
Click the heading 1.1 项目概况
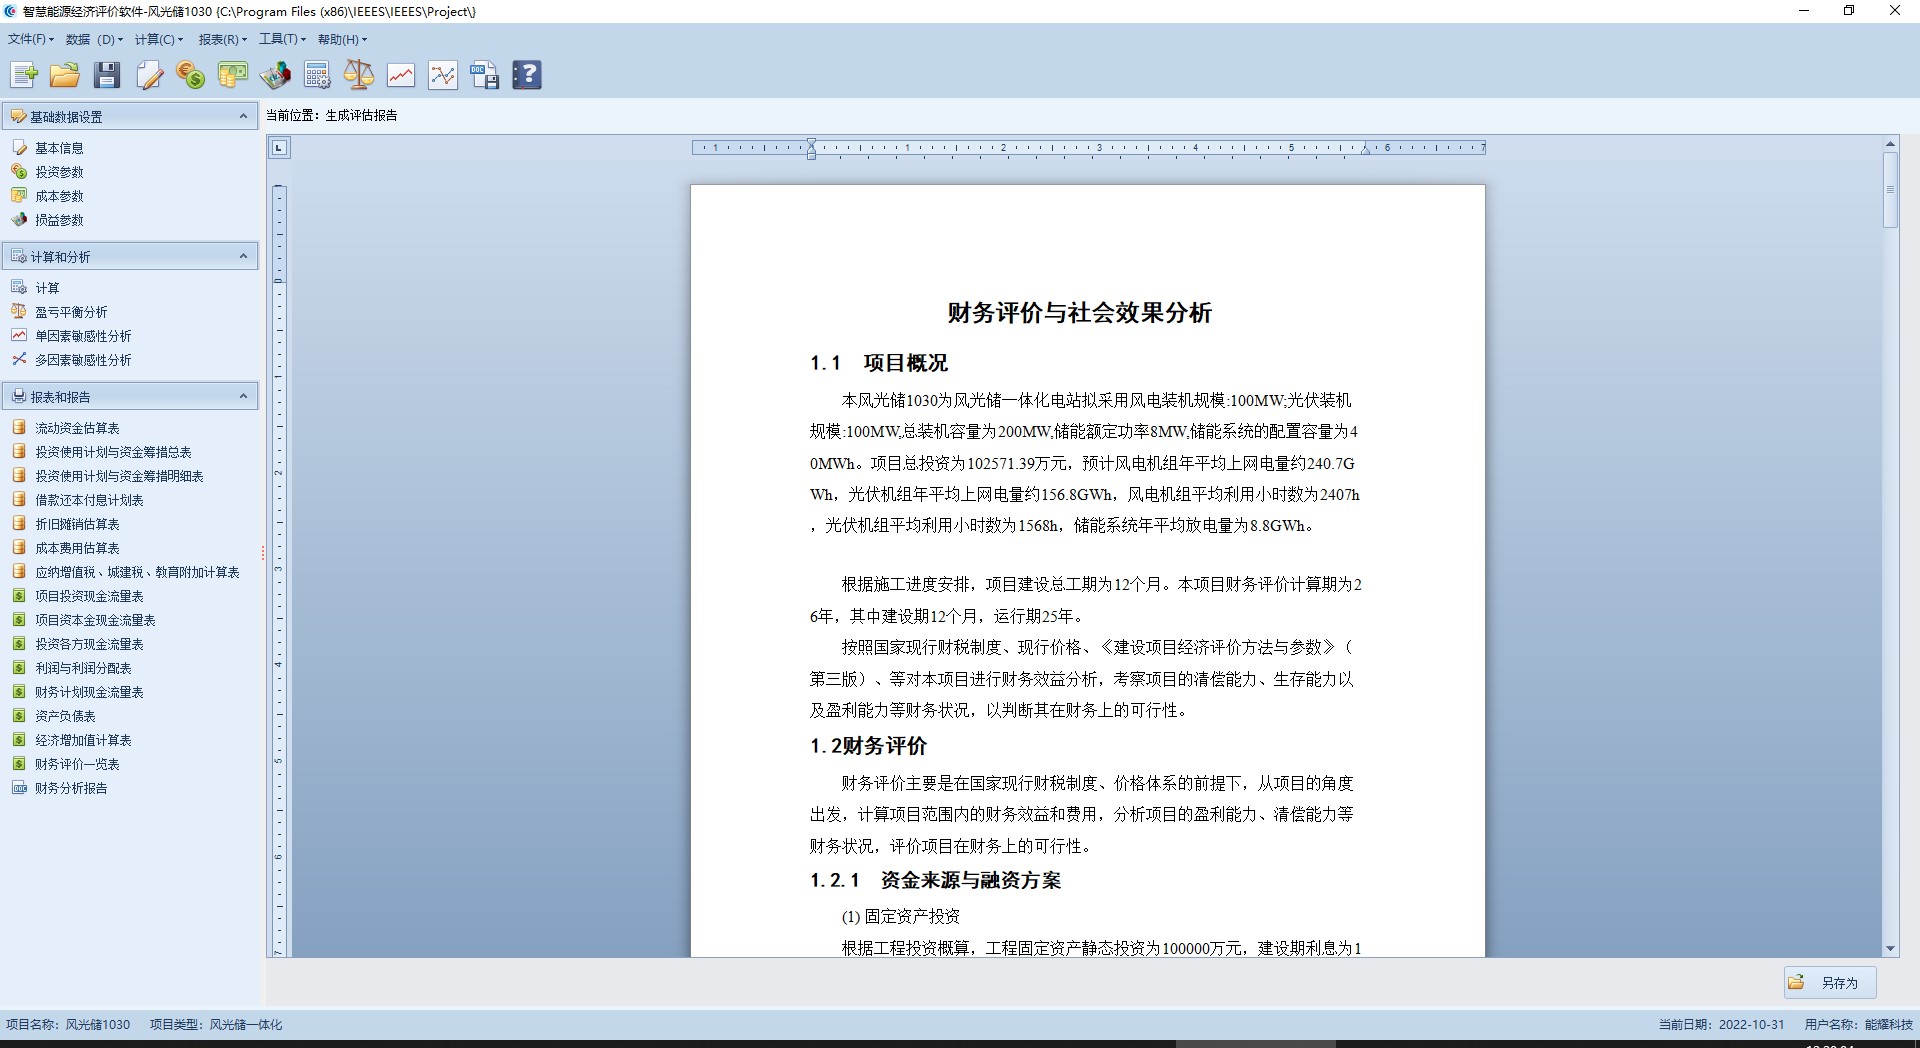879,363
